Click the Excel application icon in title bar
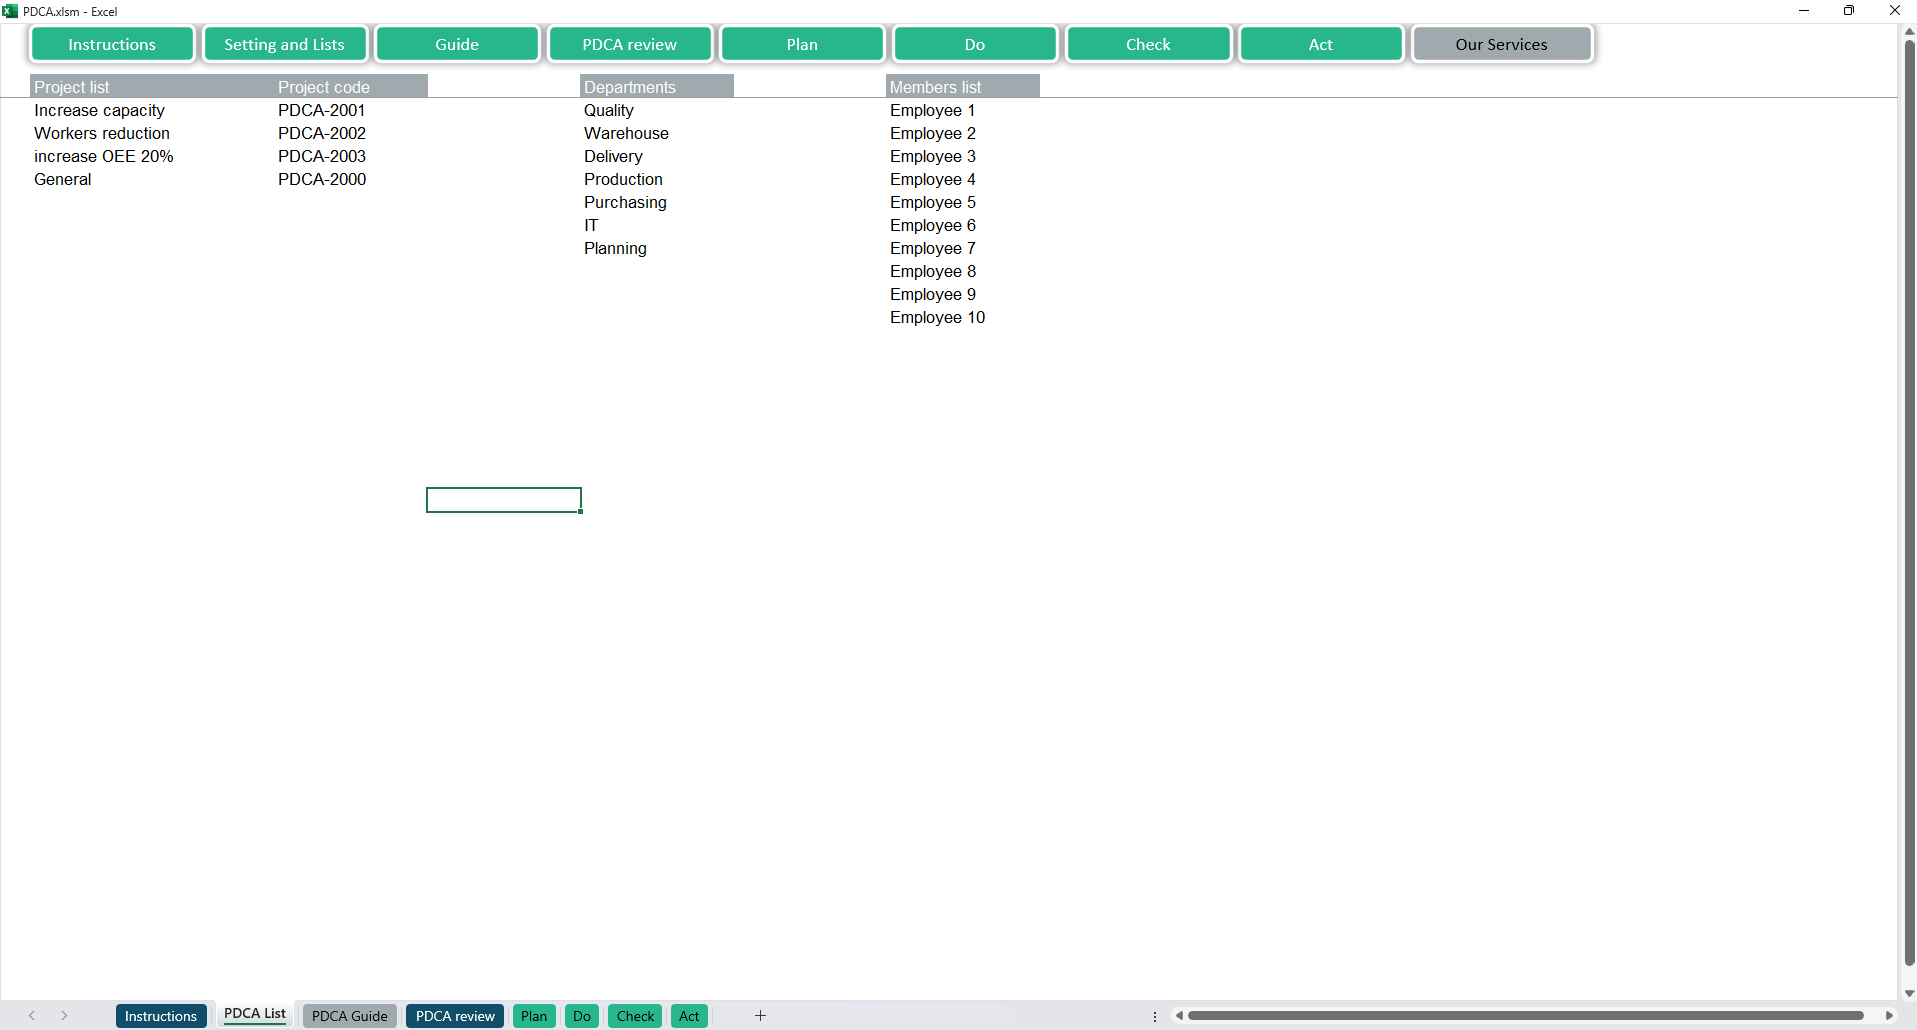This screenshot has width=1917, height=1030. point(10,11)
